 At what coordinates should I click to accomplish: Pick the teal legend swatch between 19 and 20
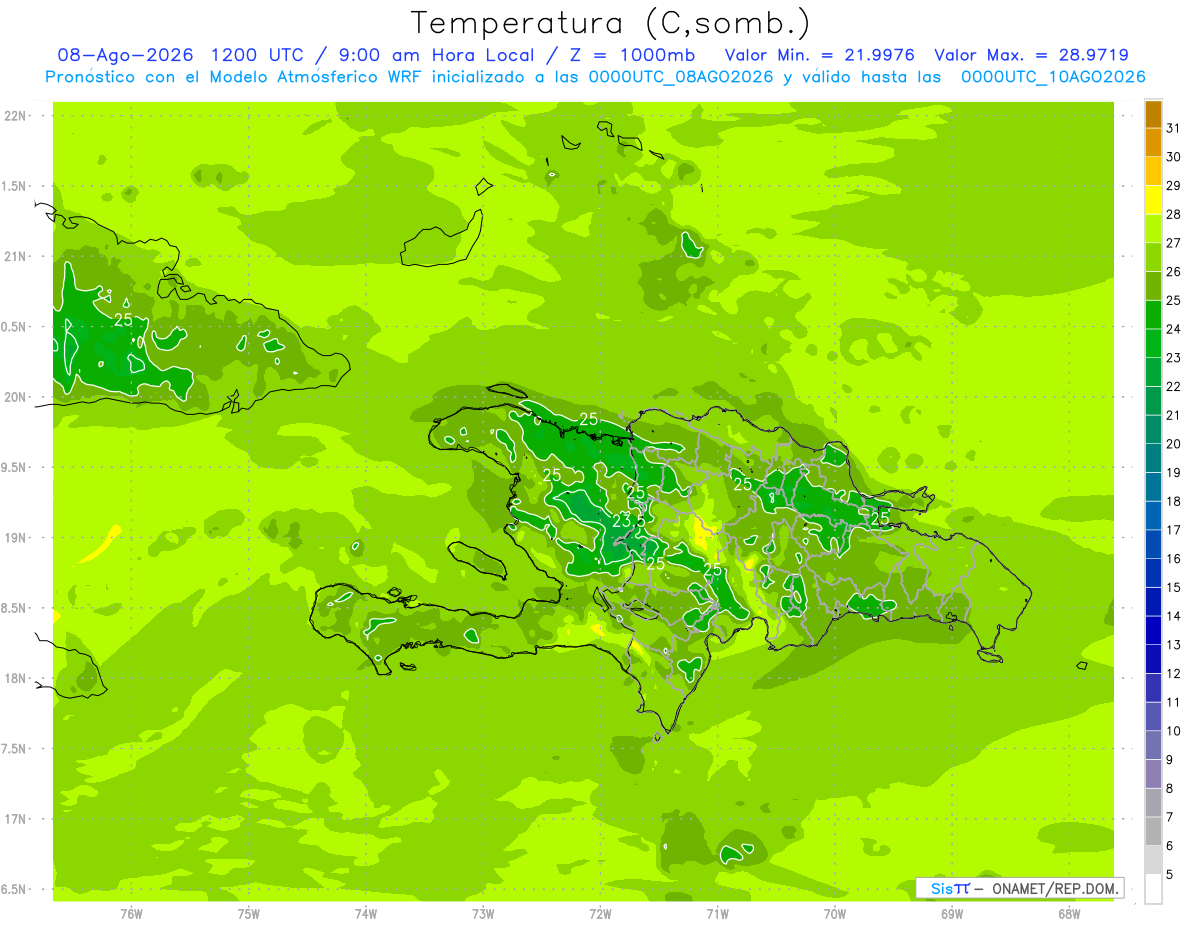point(1153,458)
